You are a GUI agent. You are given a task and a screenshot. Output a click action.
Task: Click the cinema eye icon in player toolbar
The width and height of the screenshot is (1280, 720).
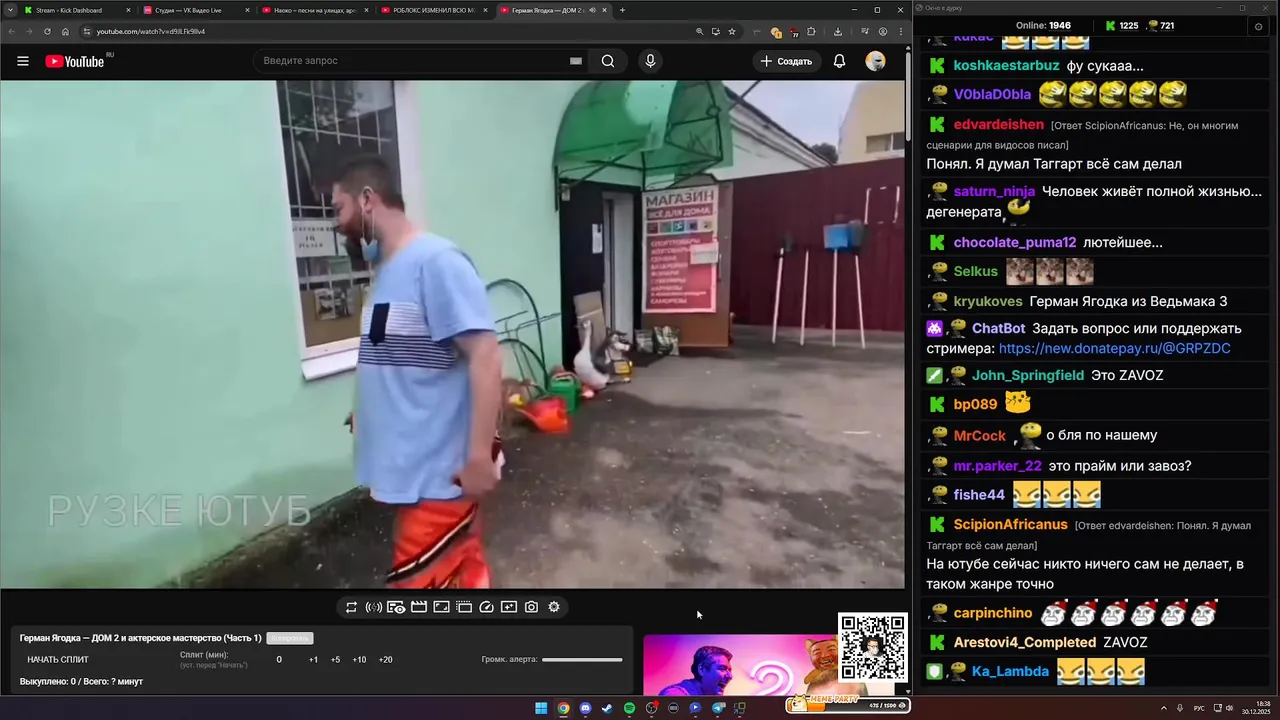pos(396,607)
